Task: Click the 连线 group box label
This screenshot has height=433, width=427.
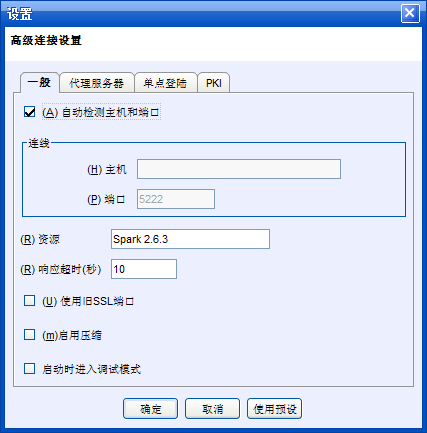Action: click(x=39, y=143)
